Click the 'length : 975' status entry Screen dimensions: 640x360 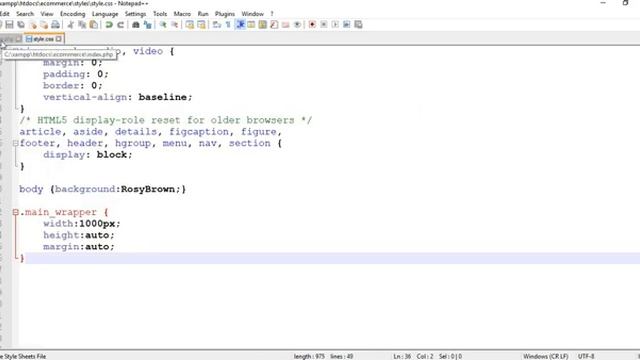coord(309,356)
